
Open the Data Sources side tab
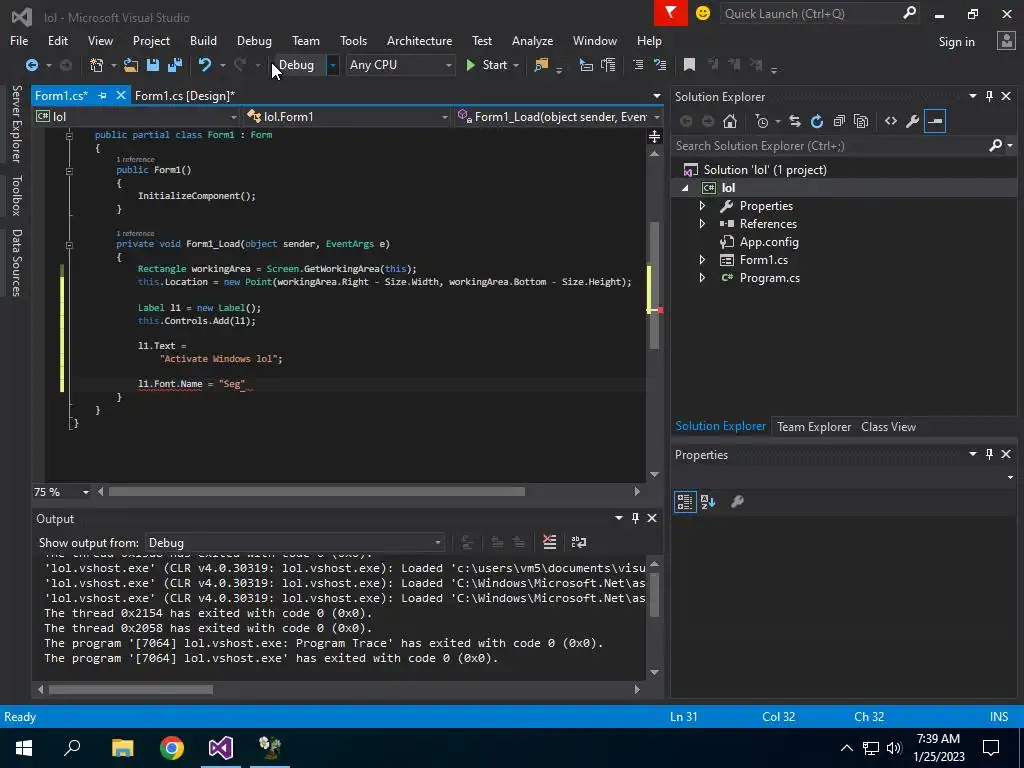[16, 263]
